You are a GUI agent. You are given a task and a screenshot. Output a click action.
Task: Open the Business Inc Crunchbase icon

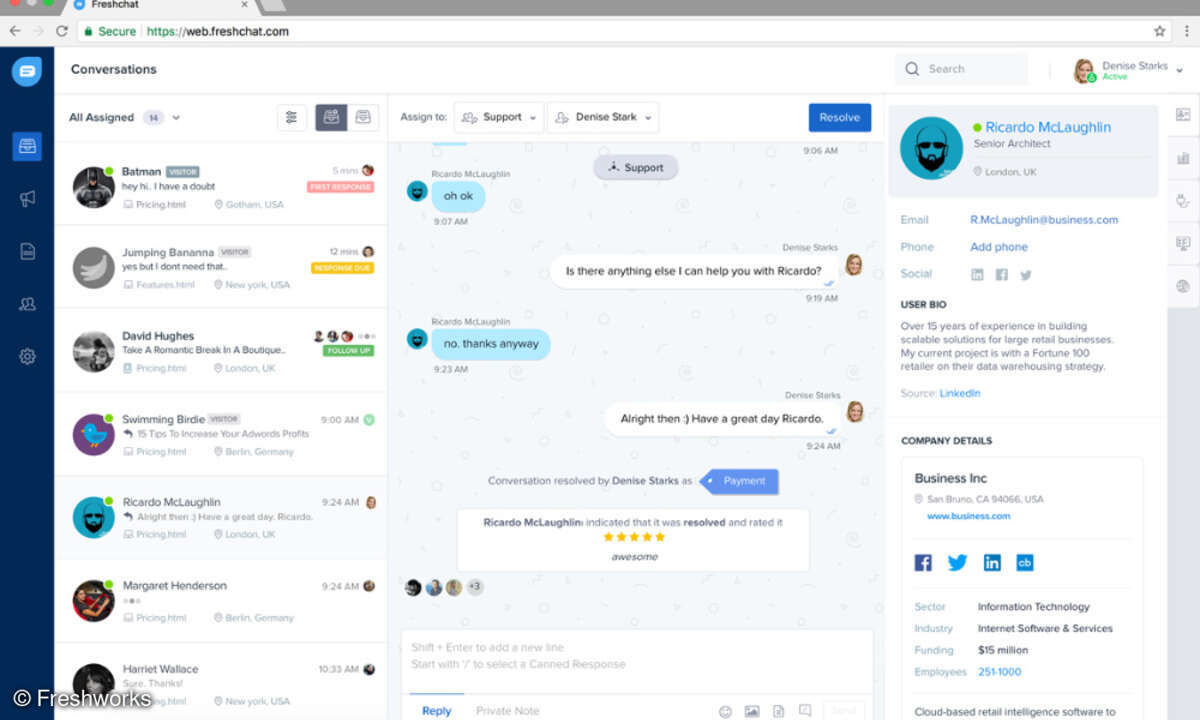click(1025, 563)
